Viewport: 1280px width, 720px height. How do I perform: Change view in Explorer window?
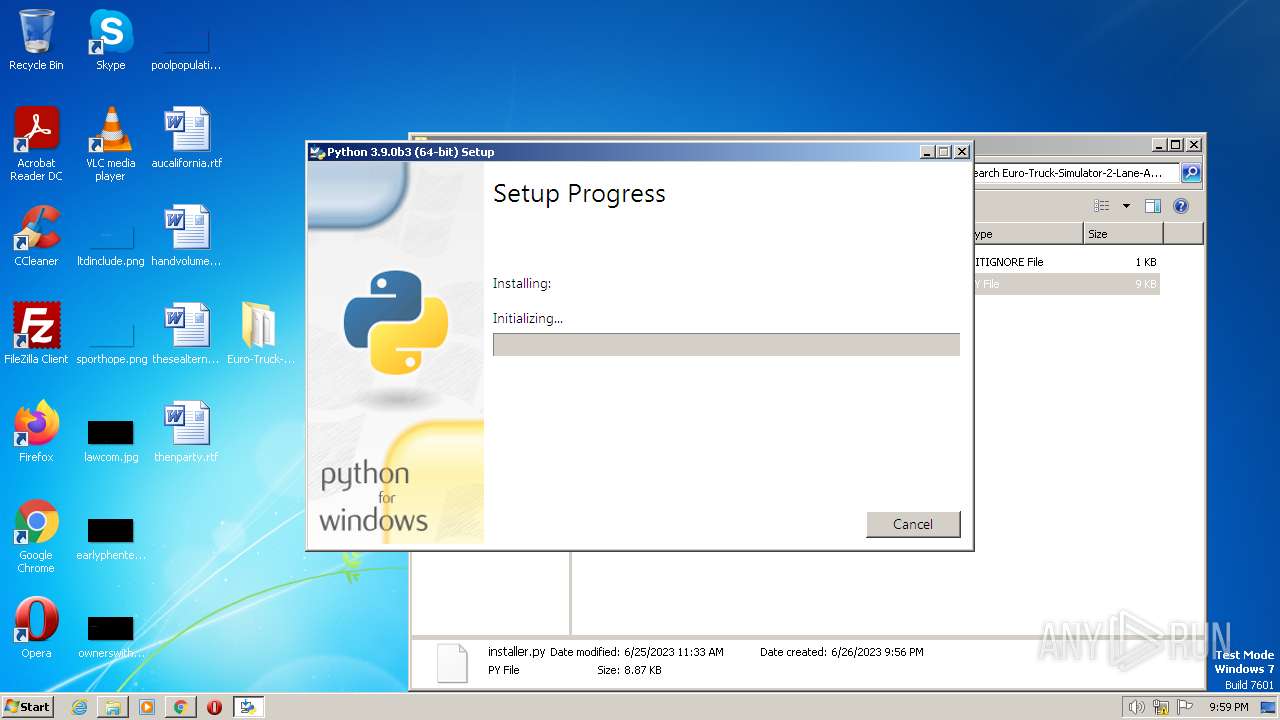tap(1102, 206)
